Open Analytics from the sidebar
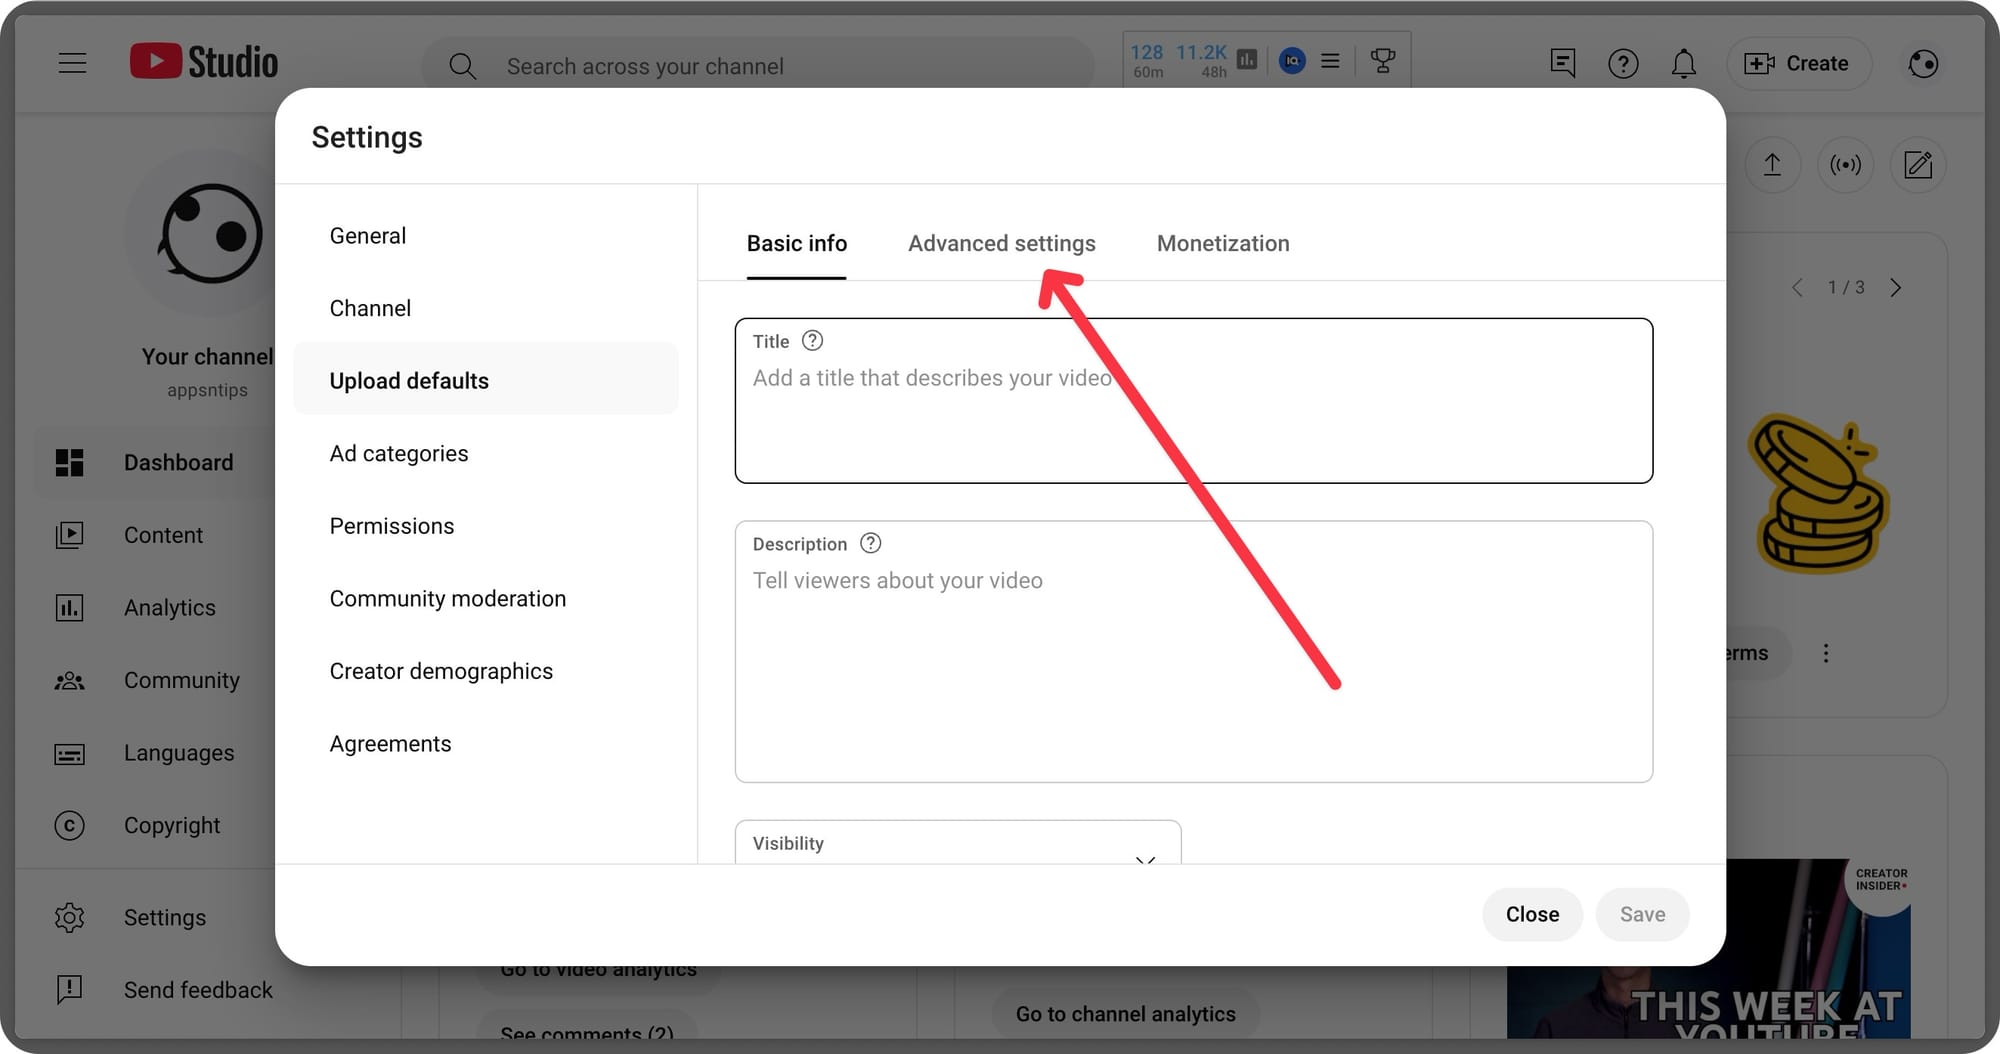The height and width of the screenshot is (1054, 2000). pyautogui.click(x=69, y=607)
